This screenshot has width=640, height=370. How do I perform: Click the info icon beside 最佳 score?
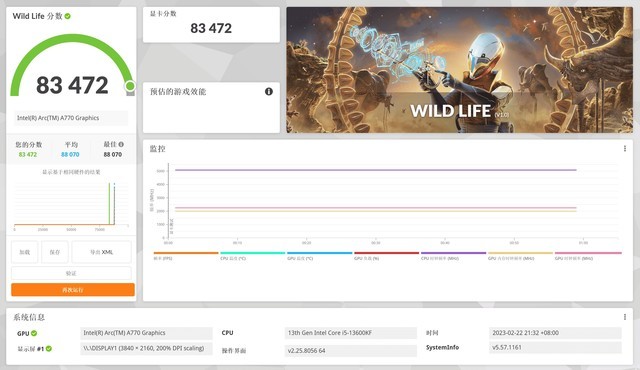click(x=121, y=144)
